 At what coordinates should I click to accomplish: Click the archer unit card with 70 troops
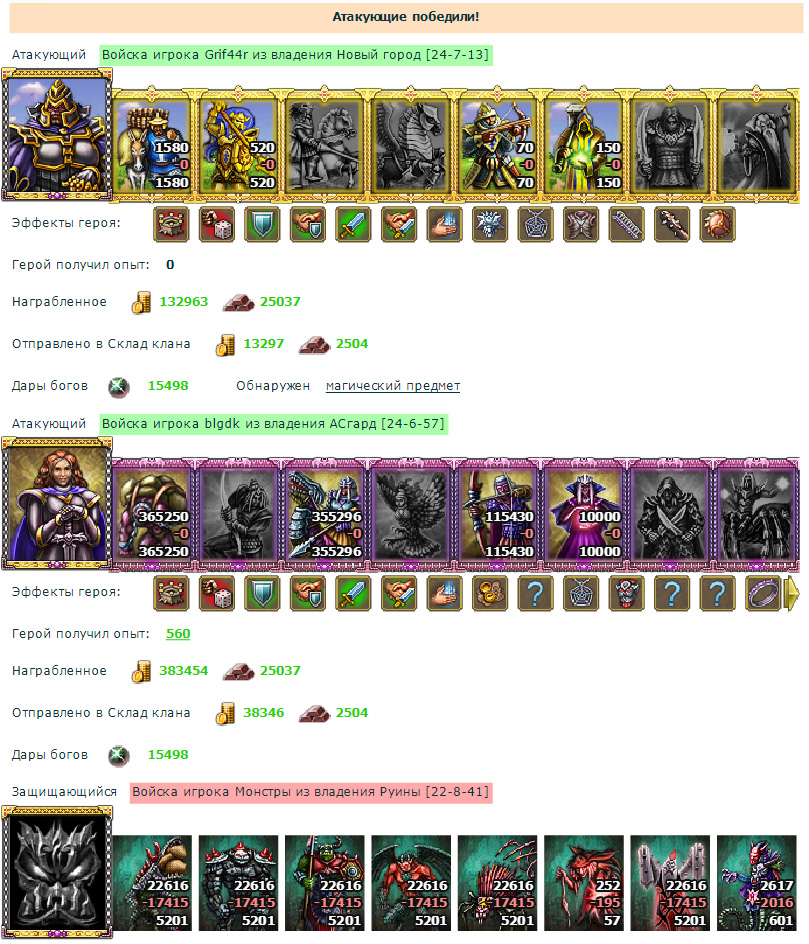tap(497, 145)
